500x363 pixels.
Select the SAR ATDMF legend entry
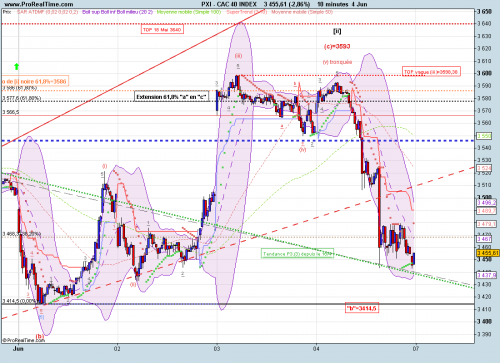pos(47,12)
